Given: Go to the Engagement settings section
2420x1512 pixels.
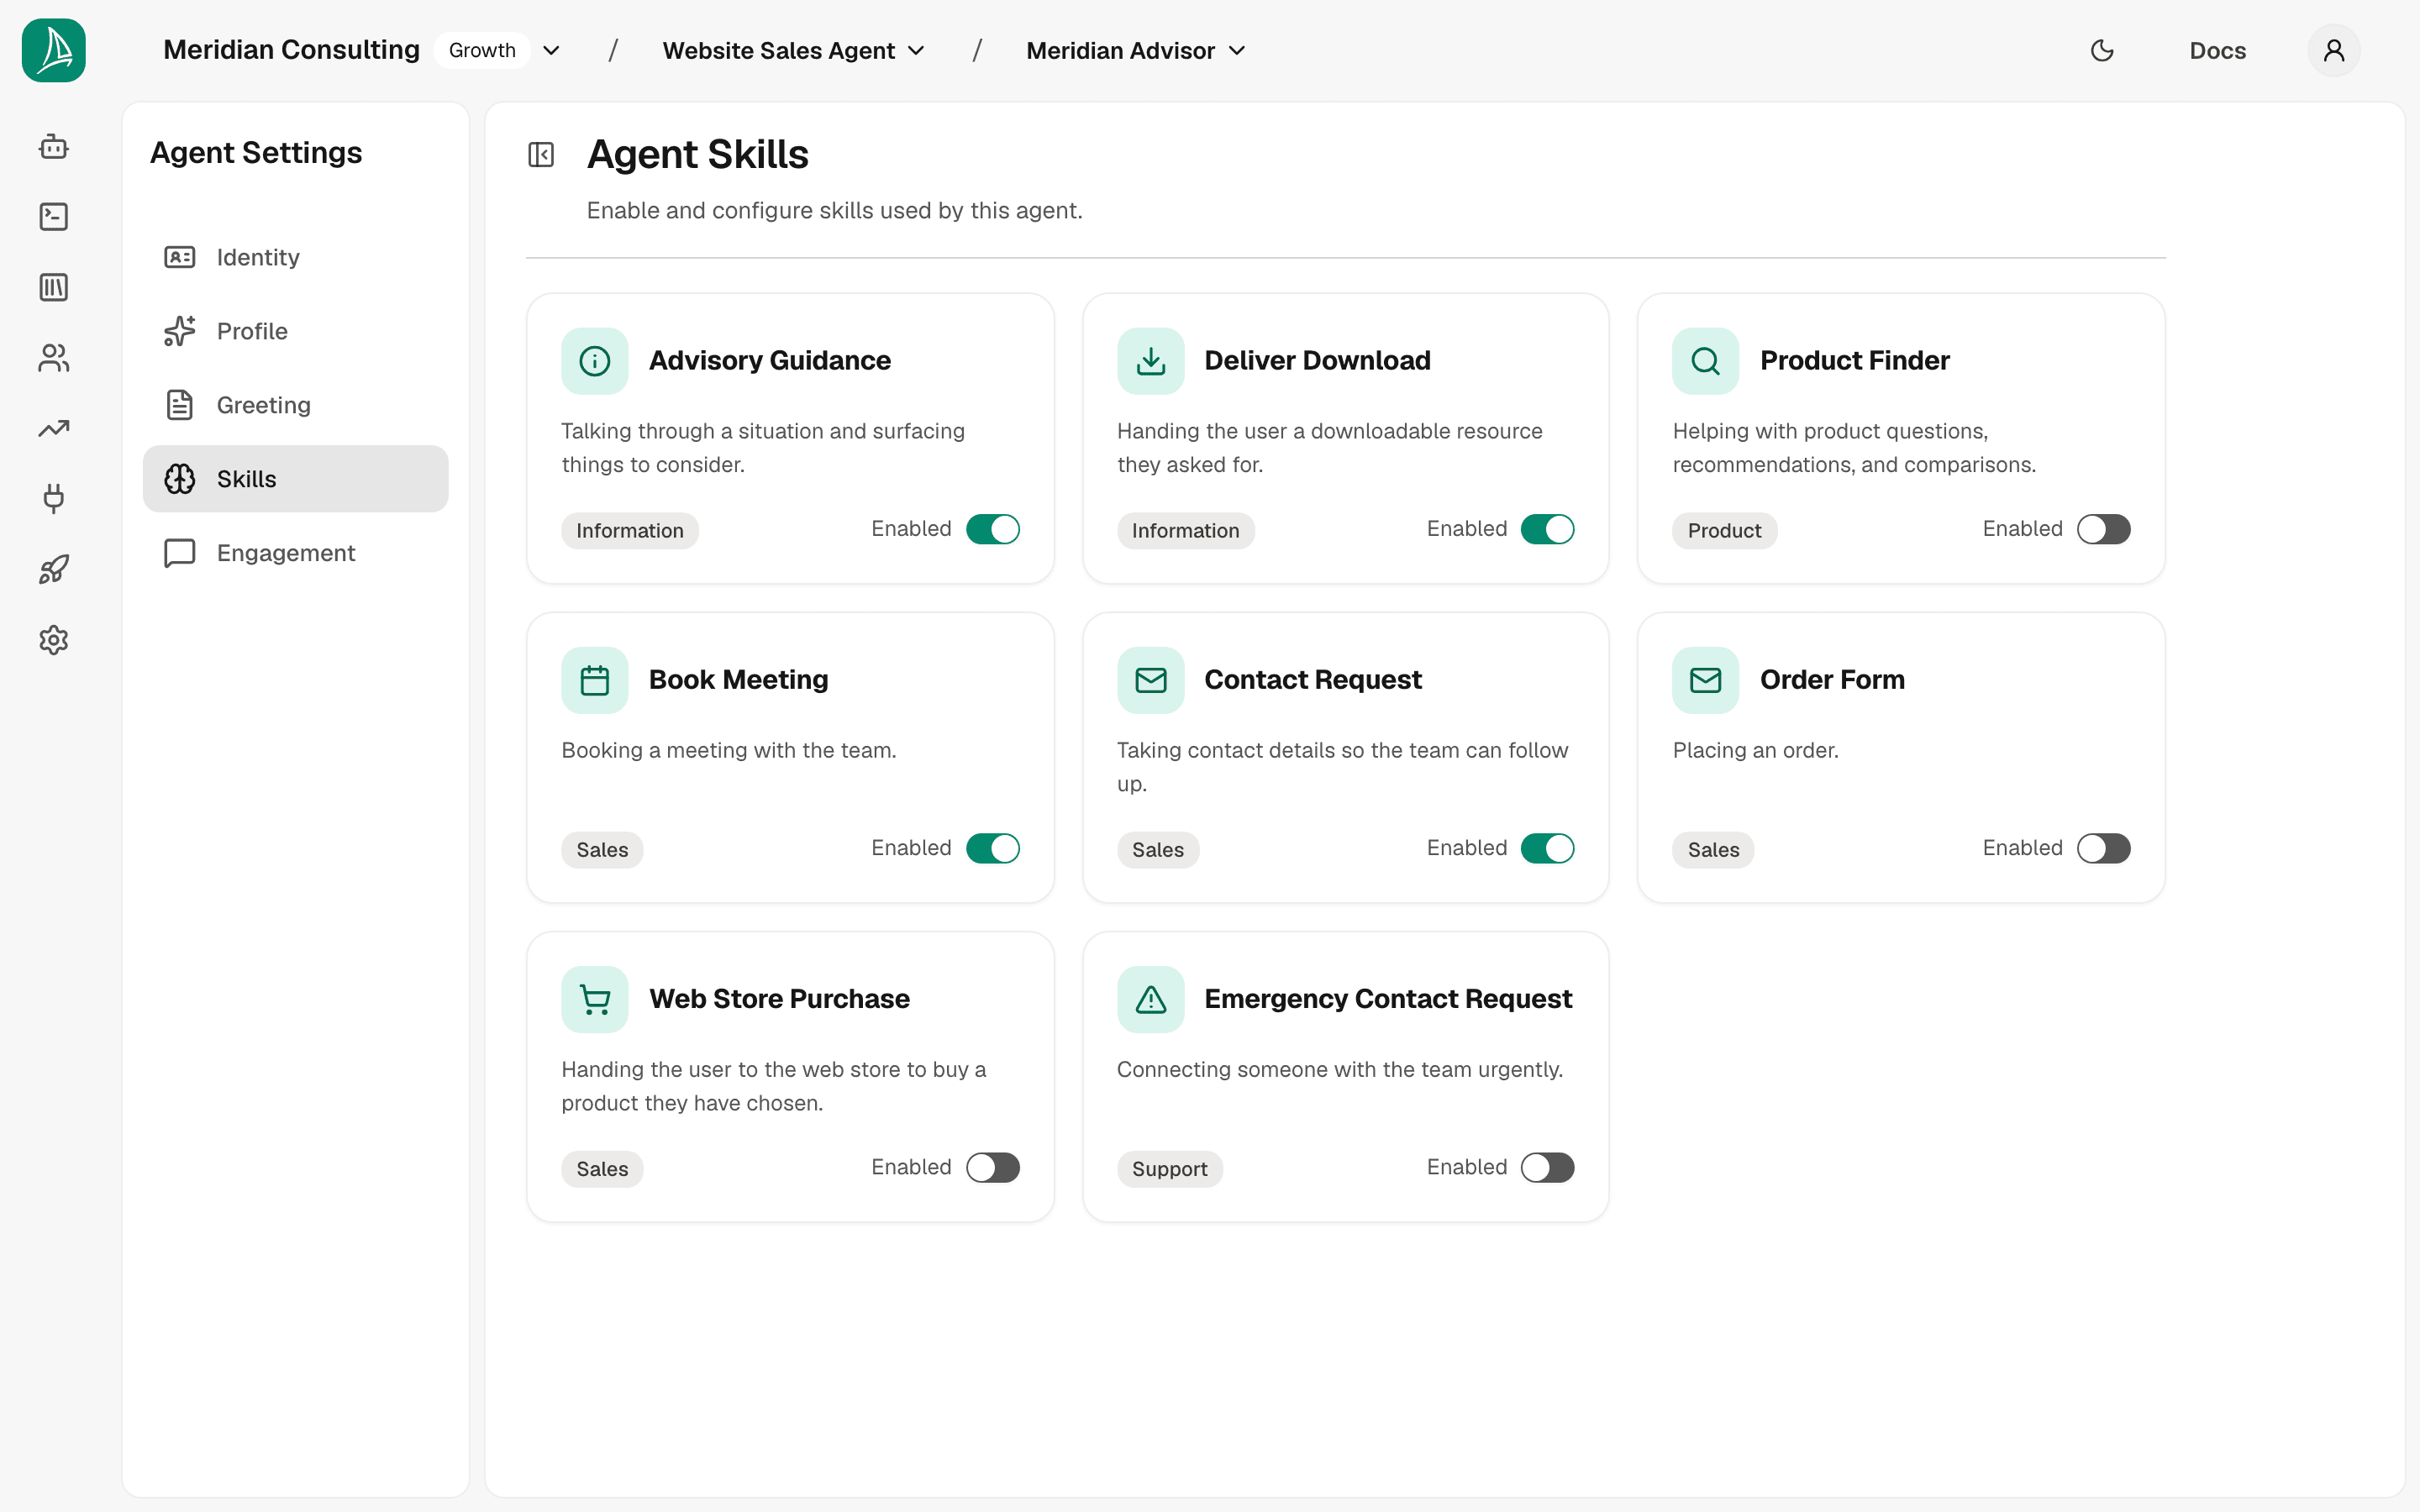Looking at the screenshot, I should (x=296, y=553).
